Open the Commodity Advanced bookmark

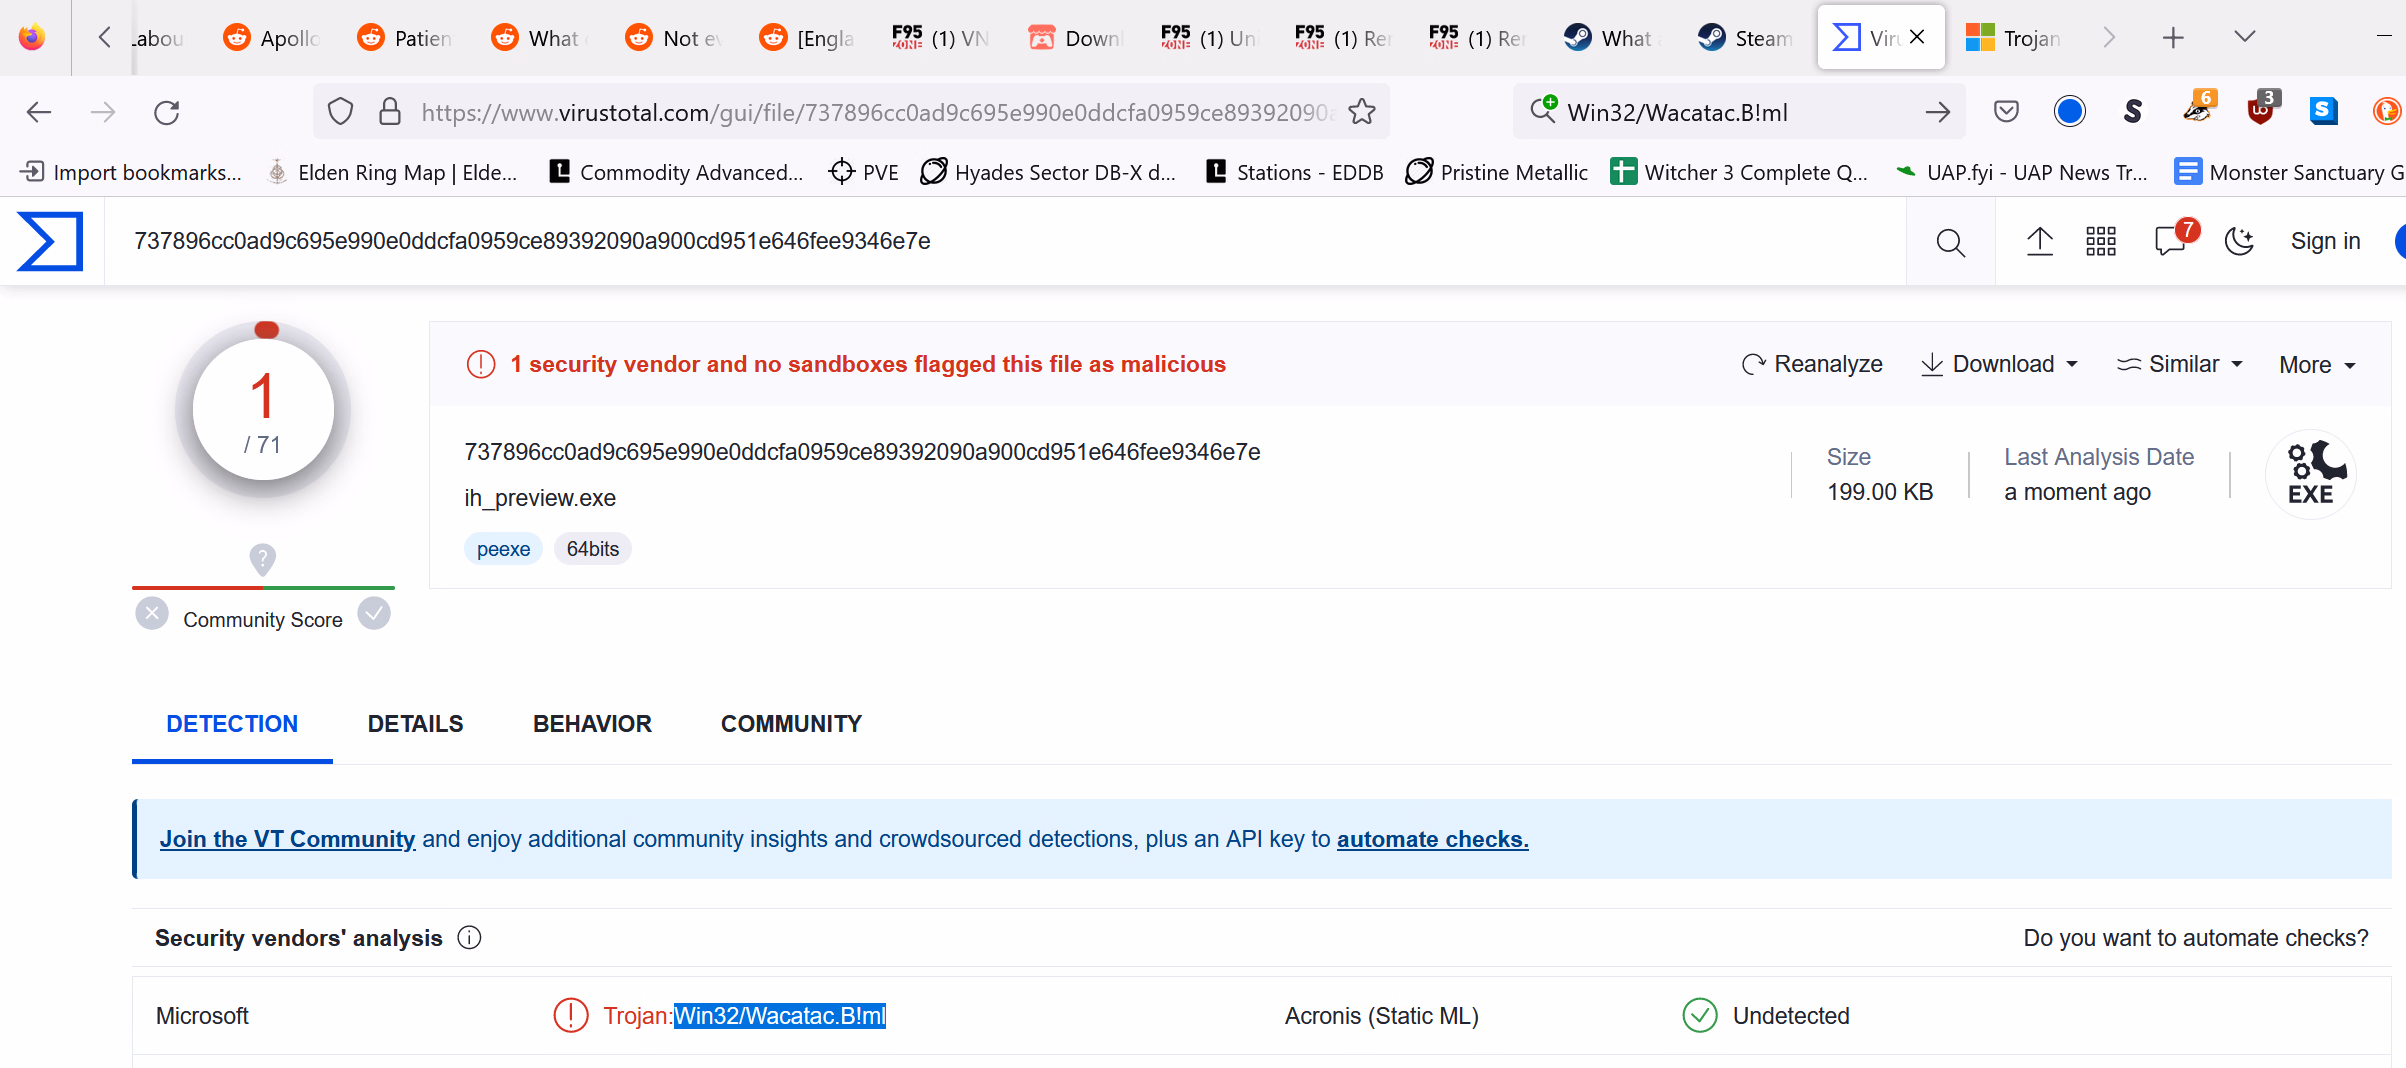point(677,172)
